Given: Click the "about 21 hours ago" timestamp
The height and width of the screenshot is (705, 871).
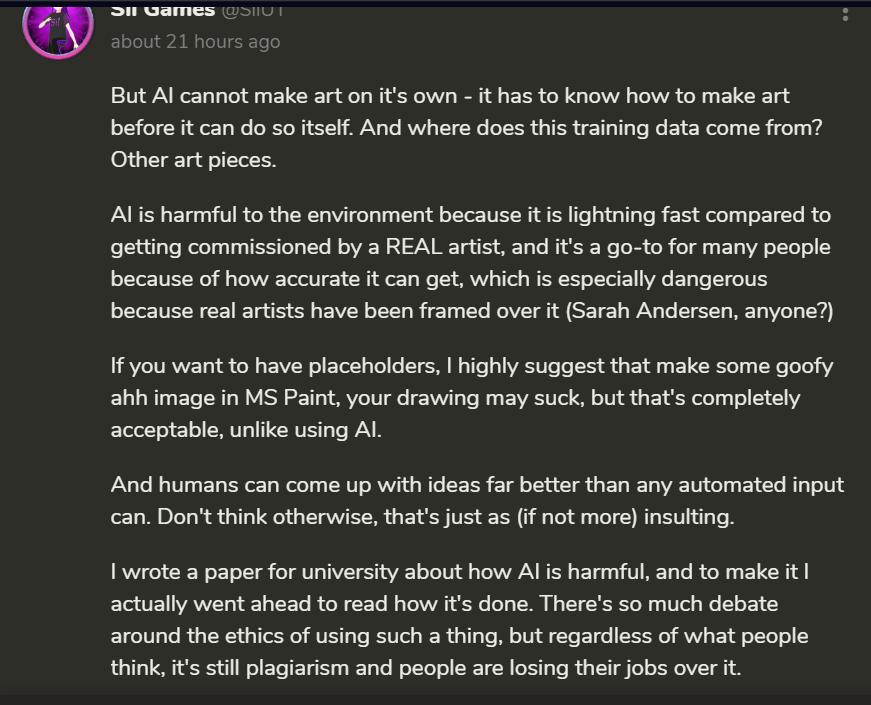Looking at the screenshot, I should 195,42.
